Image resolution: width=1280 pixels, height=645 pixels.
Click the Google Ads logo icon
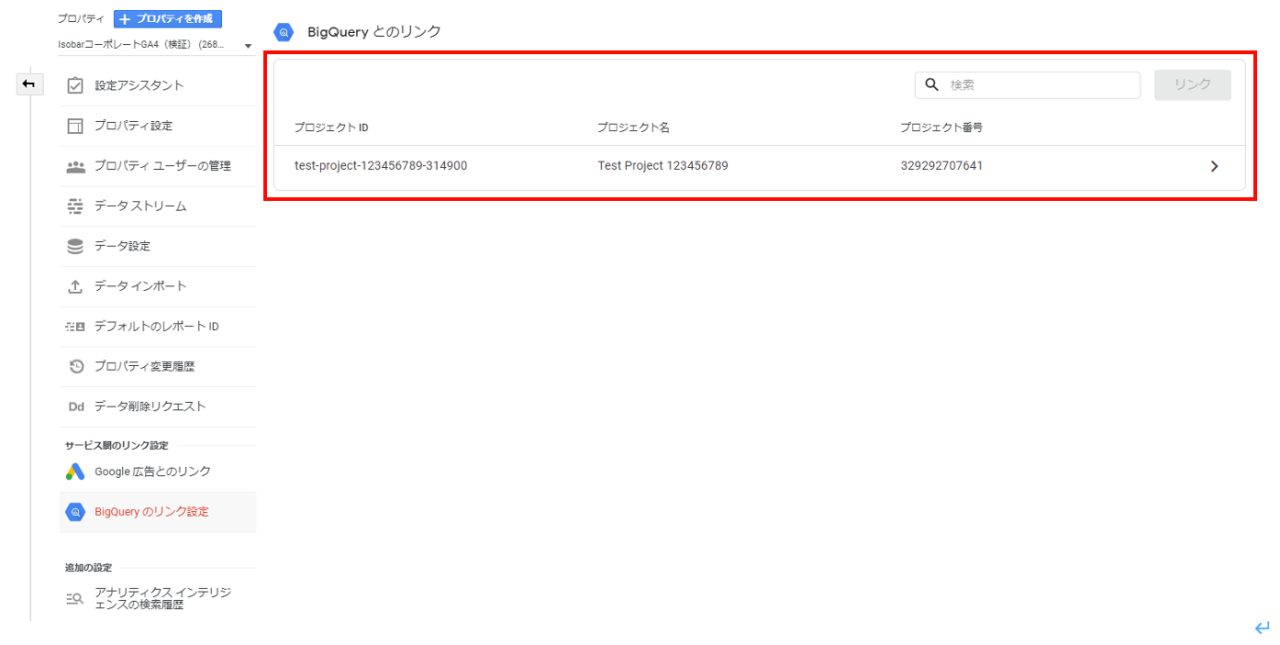75,472
